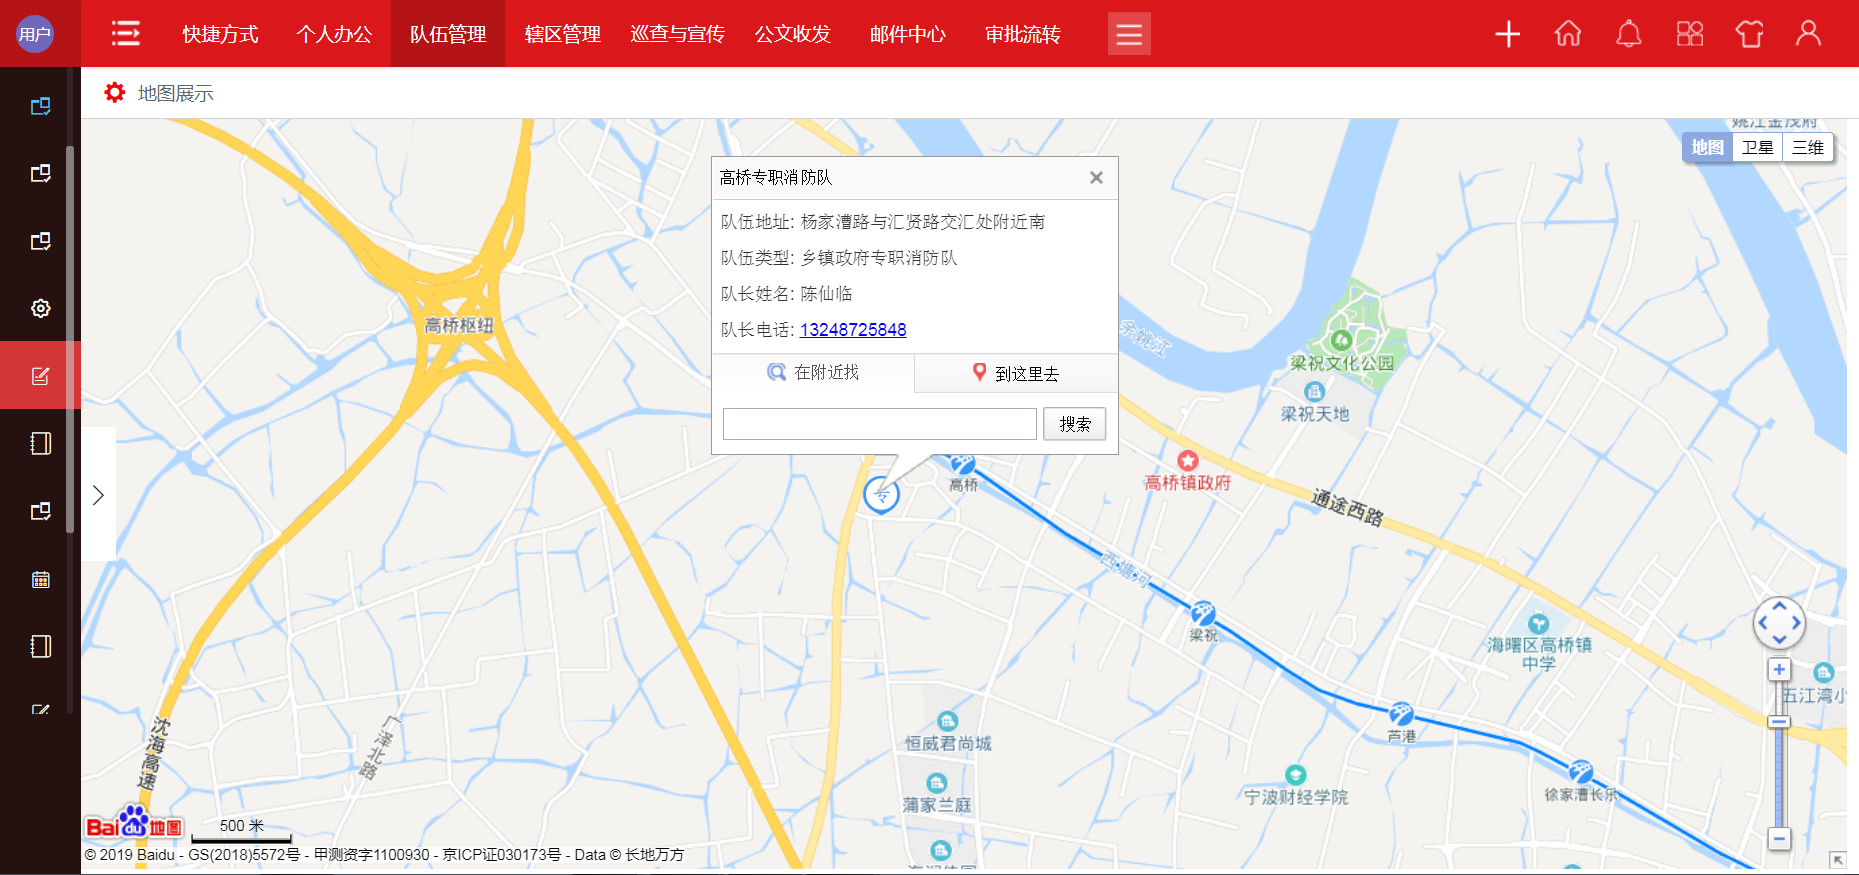Click the fire team map marker
The height and width of the screenshot is (875, 1859).
tap(881, 494)
